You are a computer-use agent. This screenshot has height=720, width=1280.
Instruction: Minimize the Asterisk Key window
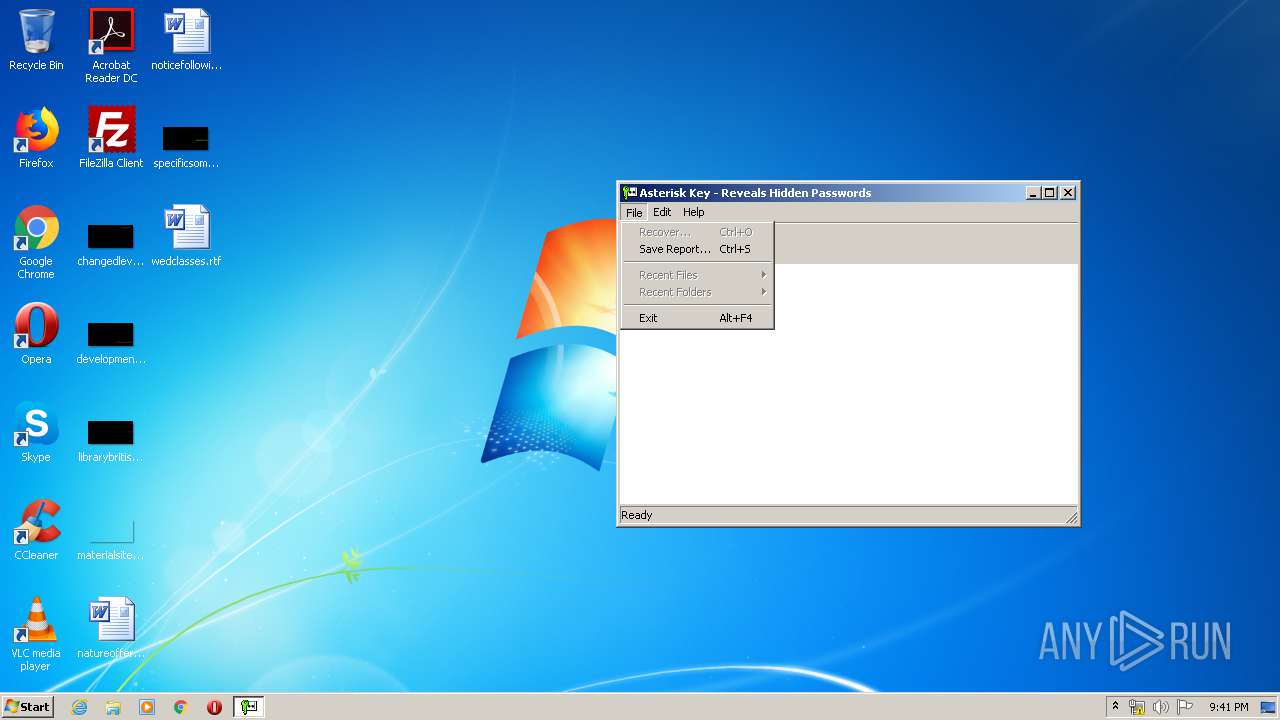tap(1033, 193)
